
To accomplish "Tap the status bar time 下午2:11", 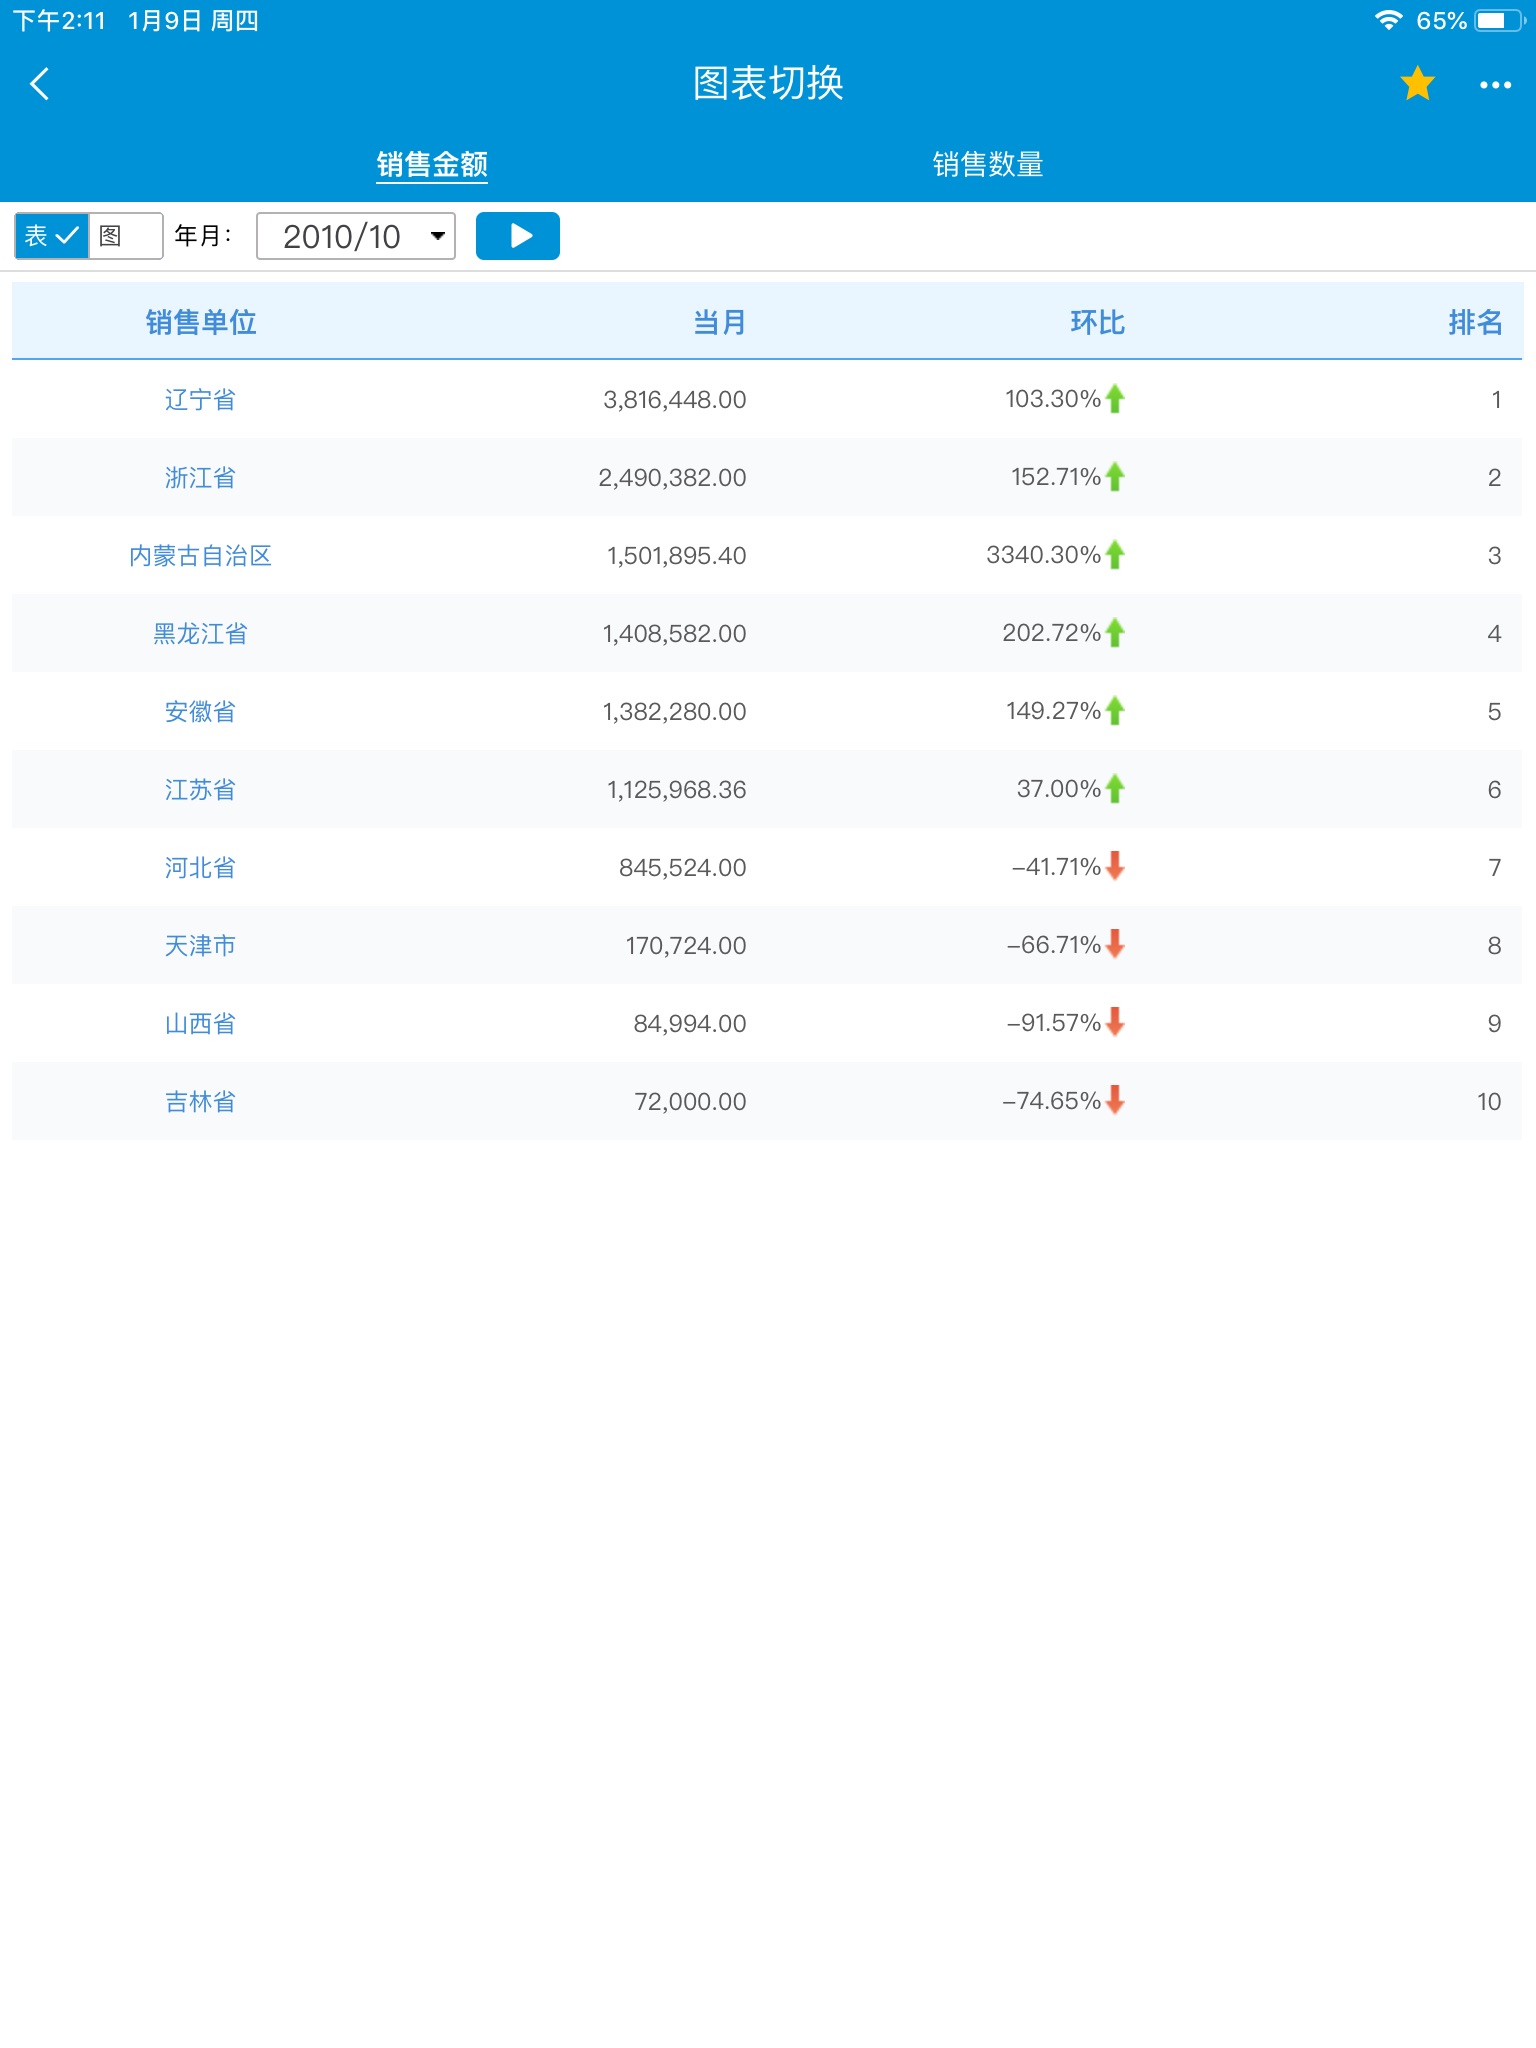I will 59,21.
